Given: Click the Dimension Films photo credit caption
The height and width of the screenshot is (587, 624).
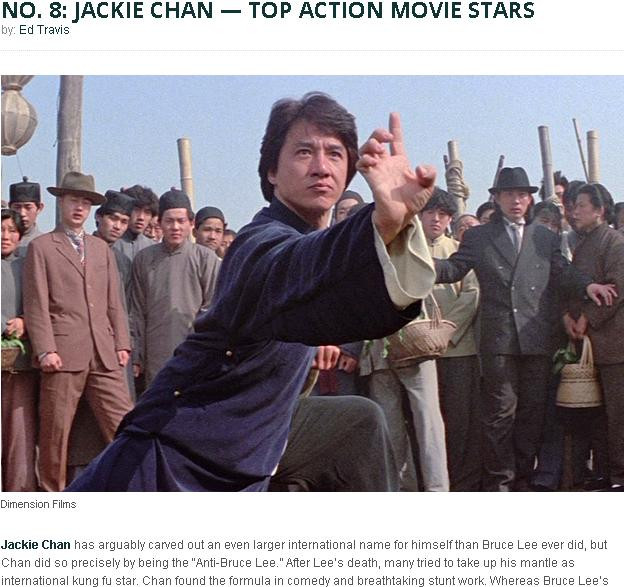Looking at the screenshot, I should coord(38,504).
